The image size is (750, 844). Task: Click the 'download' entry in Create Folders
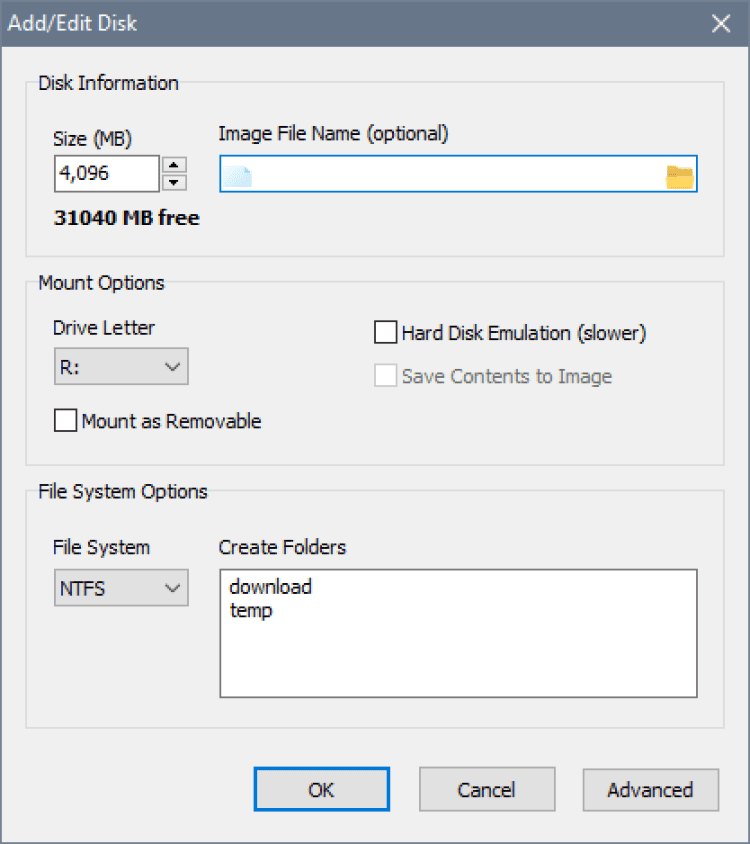tap(271, 587)
